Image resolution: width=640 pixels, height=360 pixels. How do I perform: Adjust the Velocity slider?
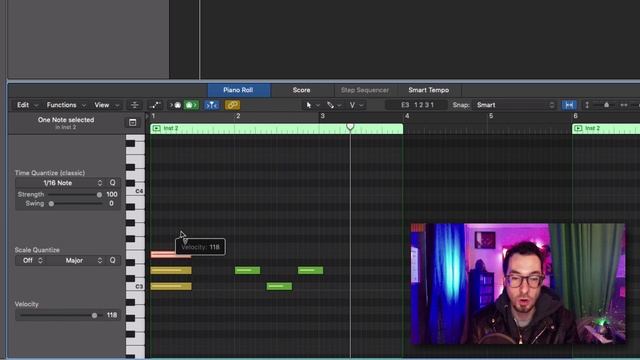(60, 315)
